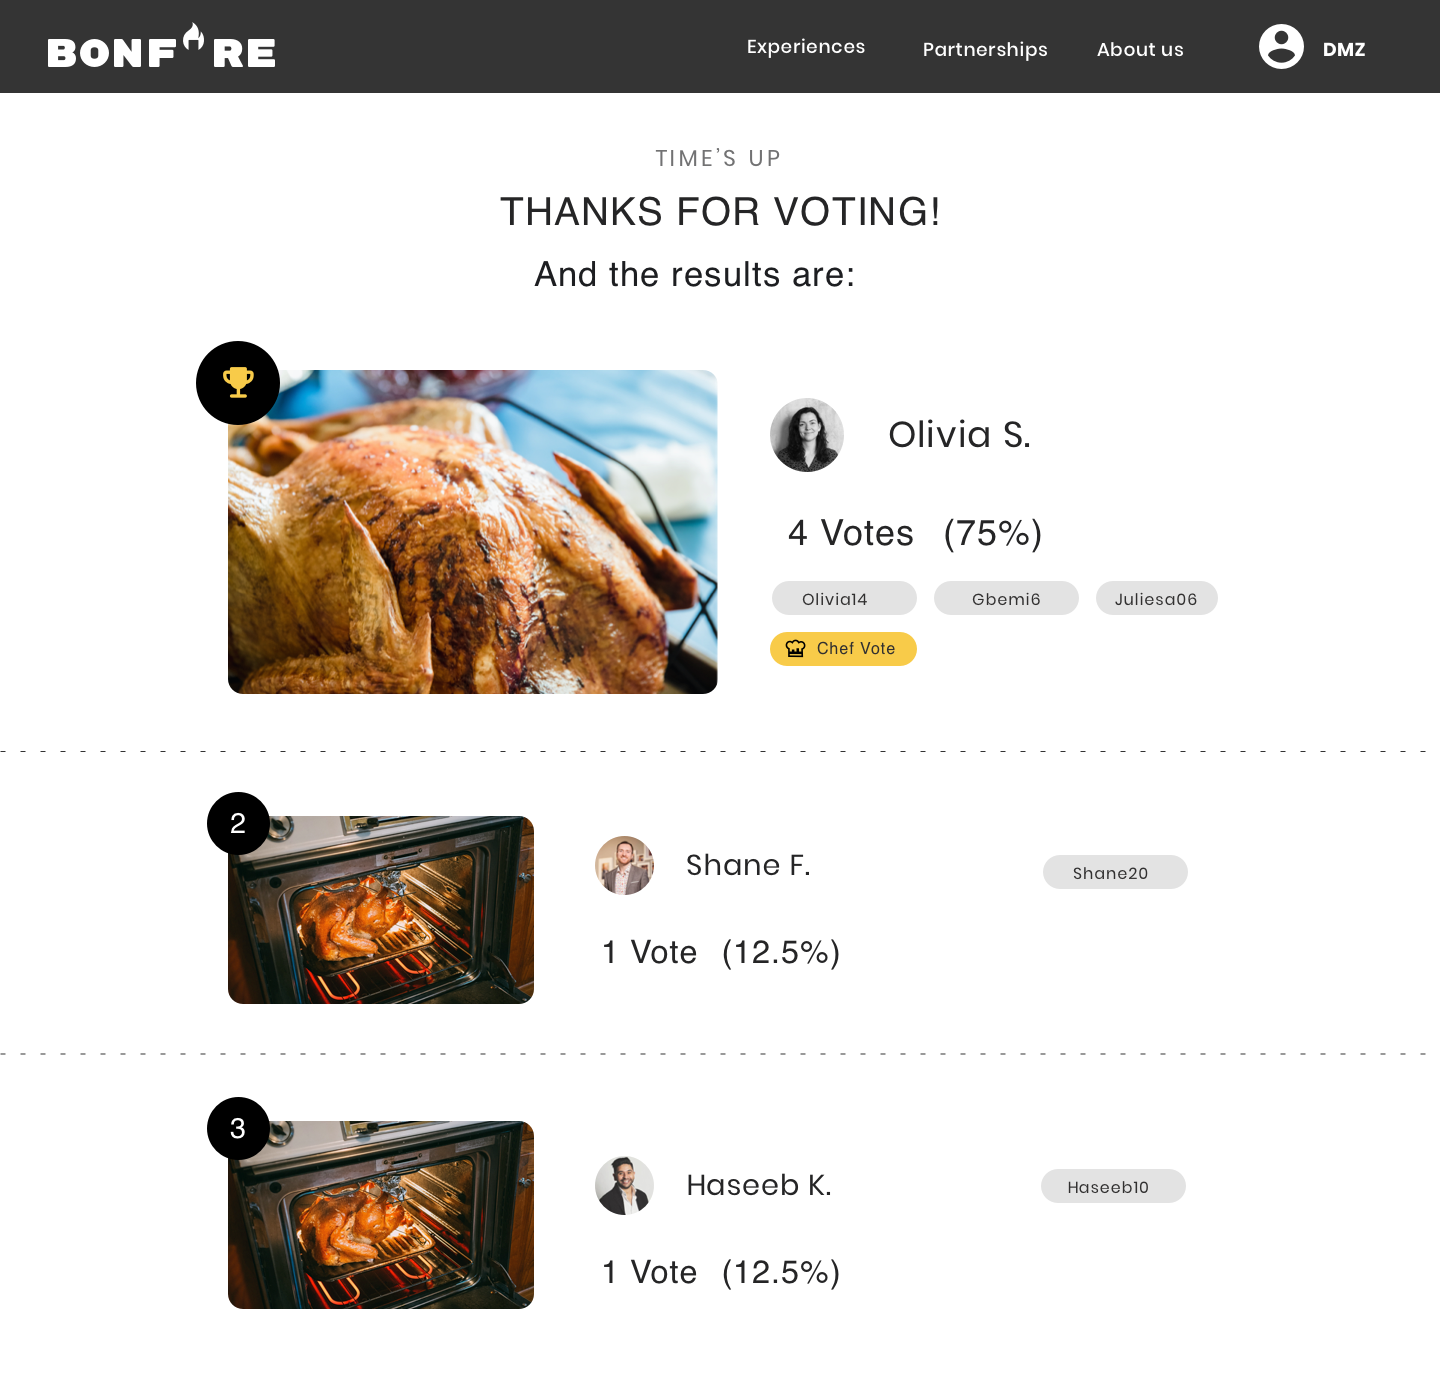Viewport: 1440px width, 1384px height.
Task: Open Shane F.'s oven turkey photo
Action: click(x=381, y=910)
